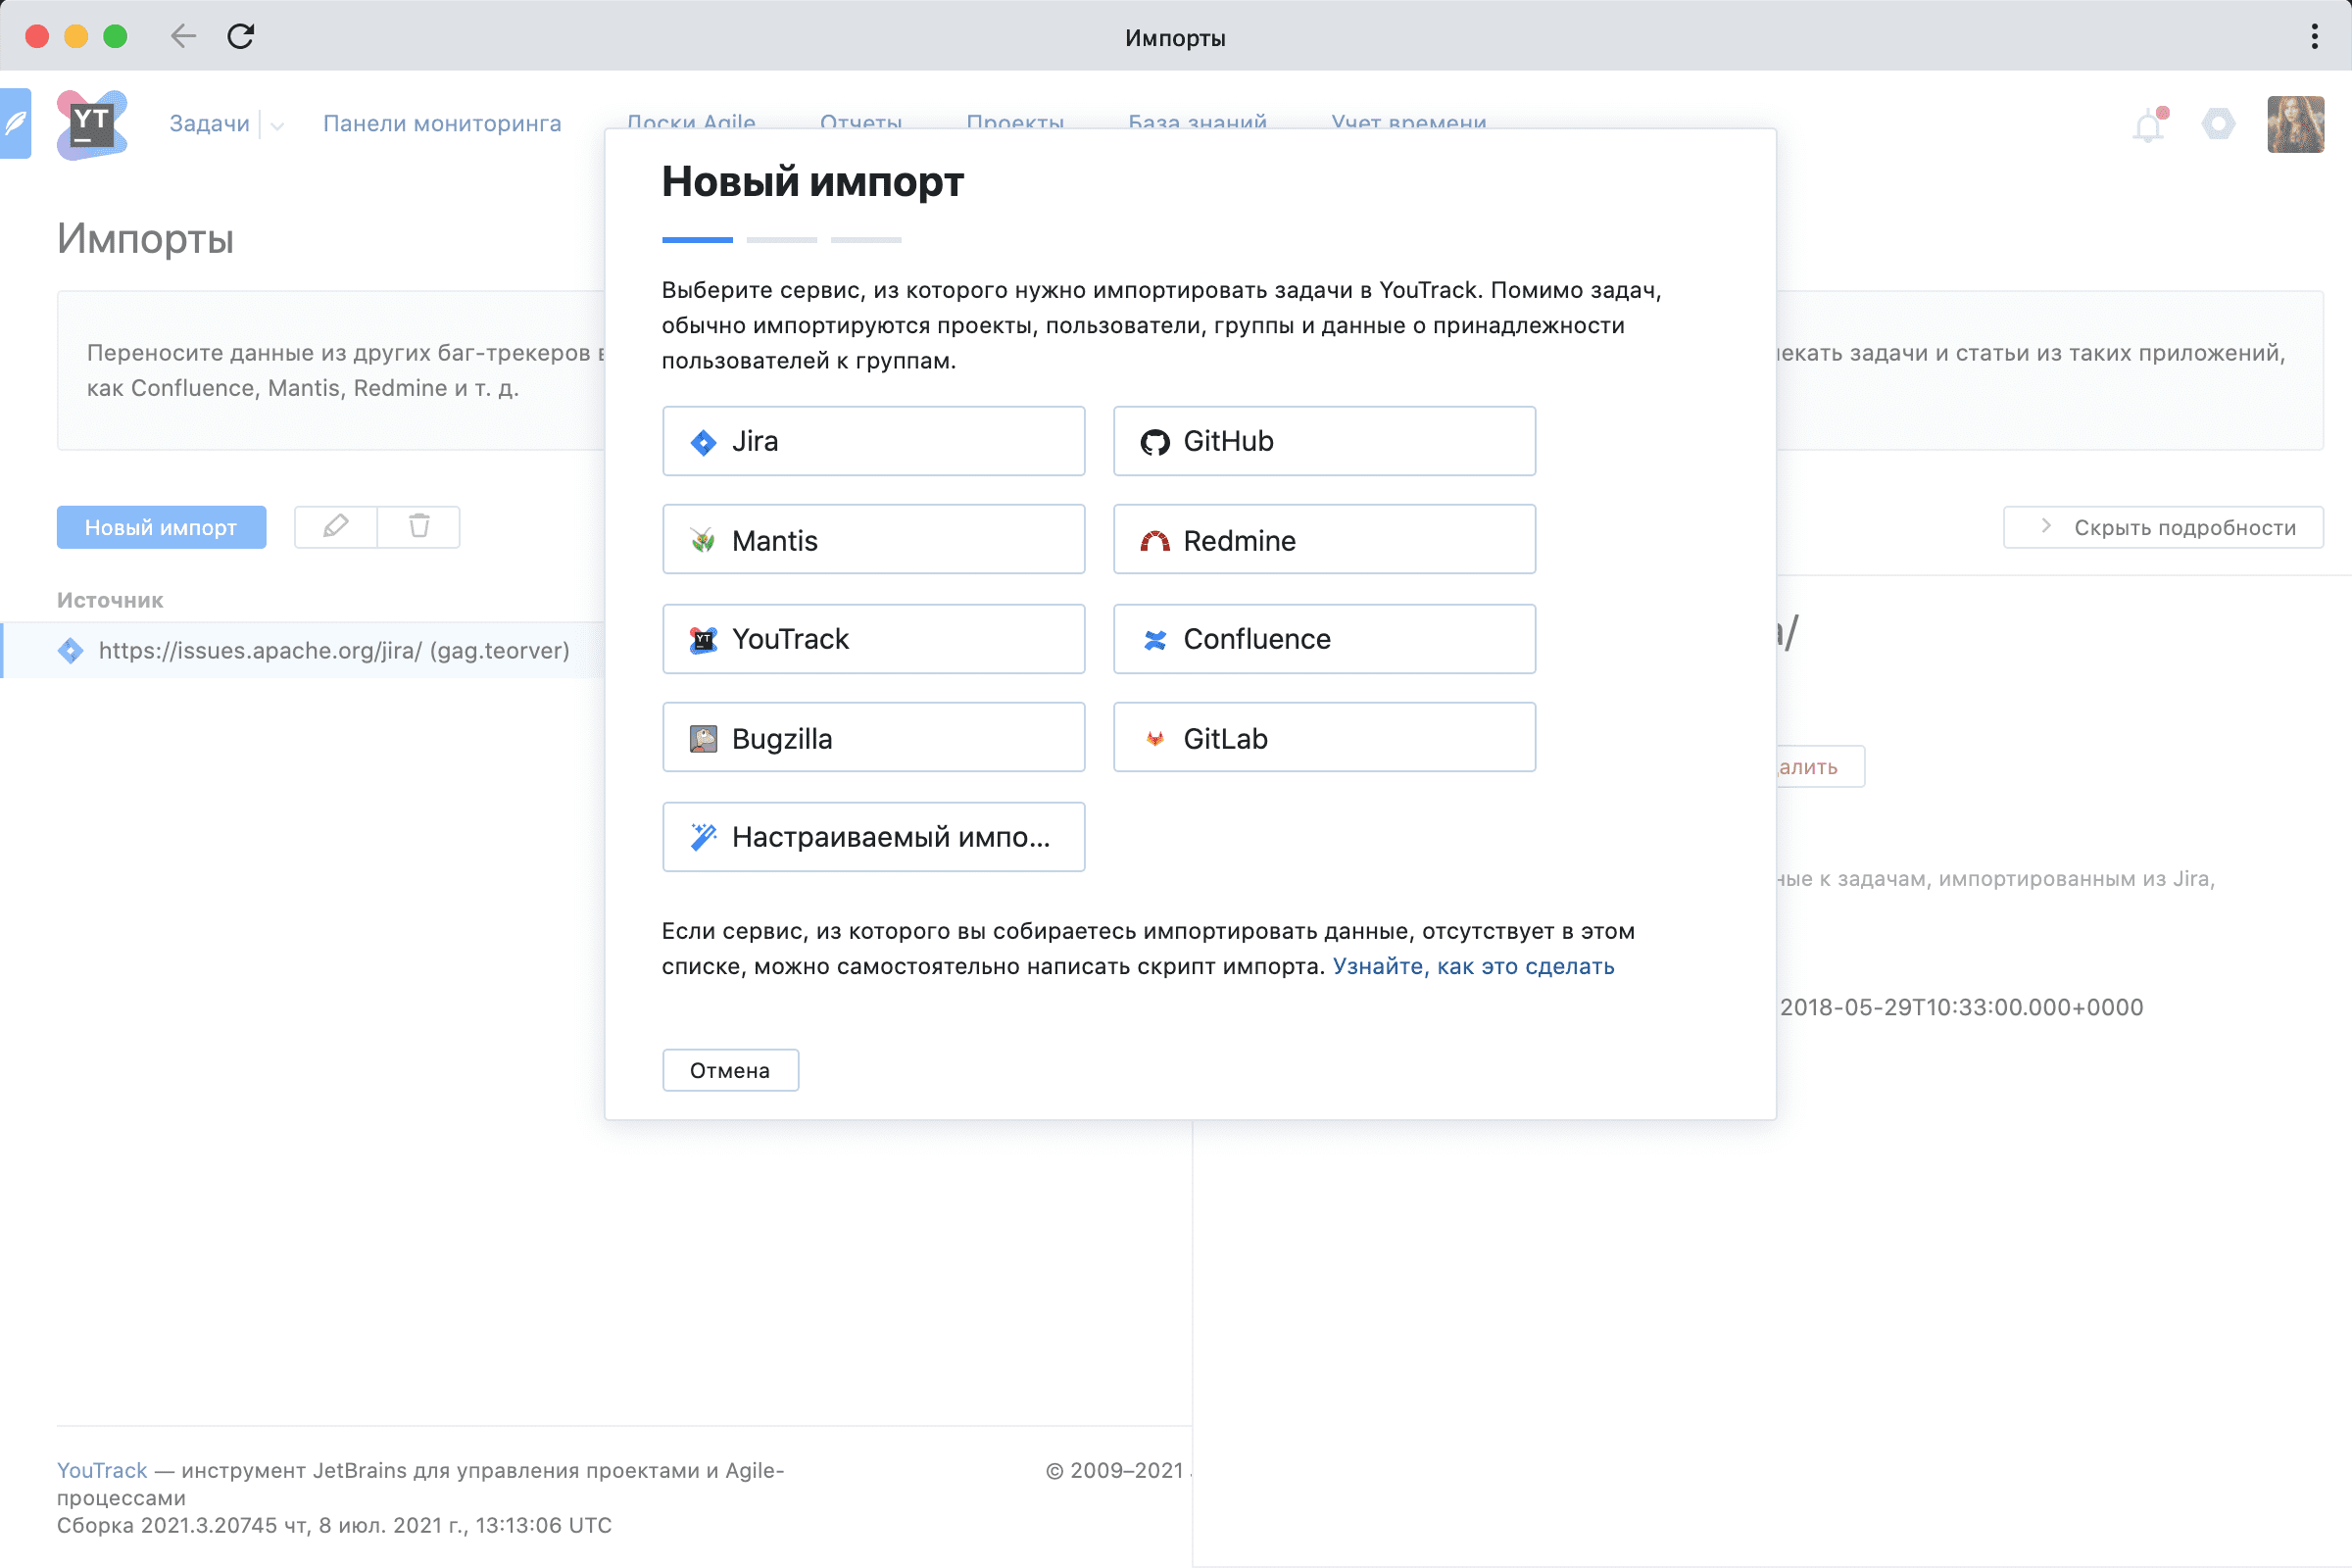Click timestamp 2018-05-29T10:33:00.000+0000
This screenshot has height=1568, width=2352.
[x=1961, y=1007]
